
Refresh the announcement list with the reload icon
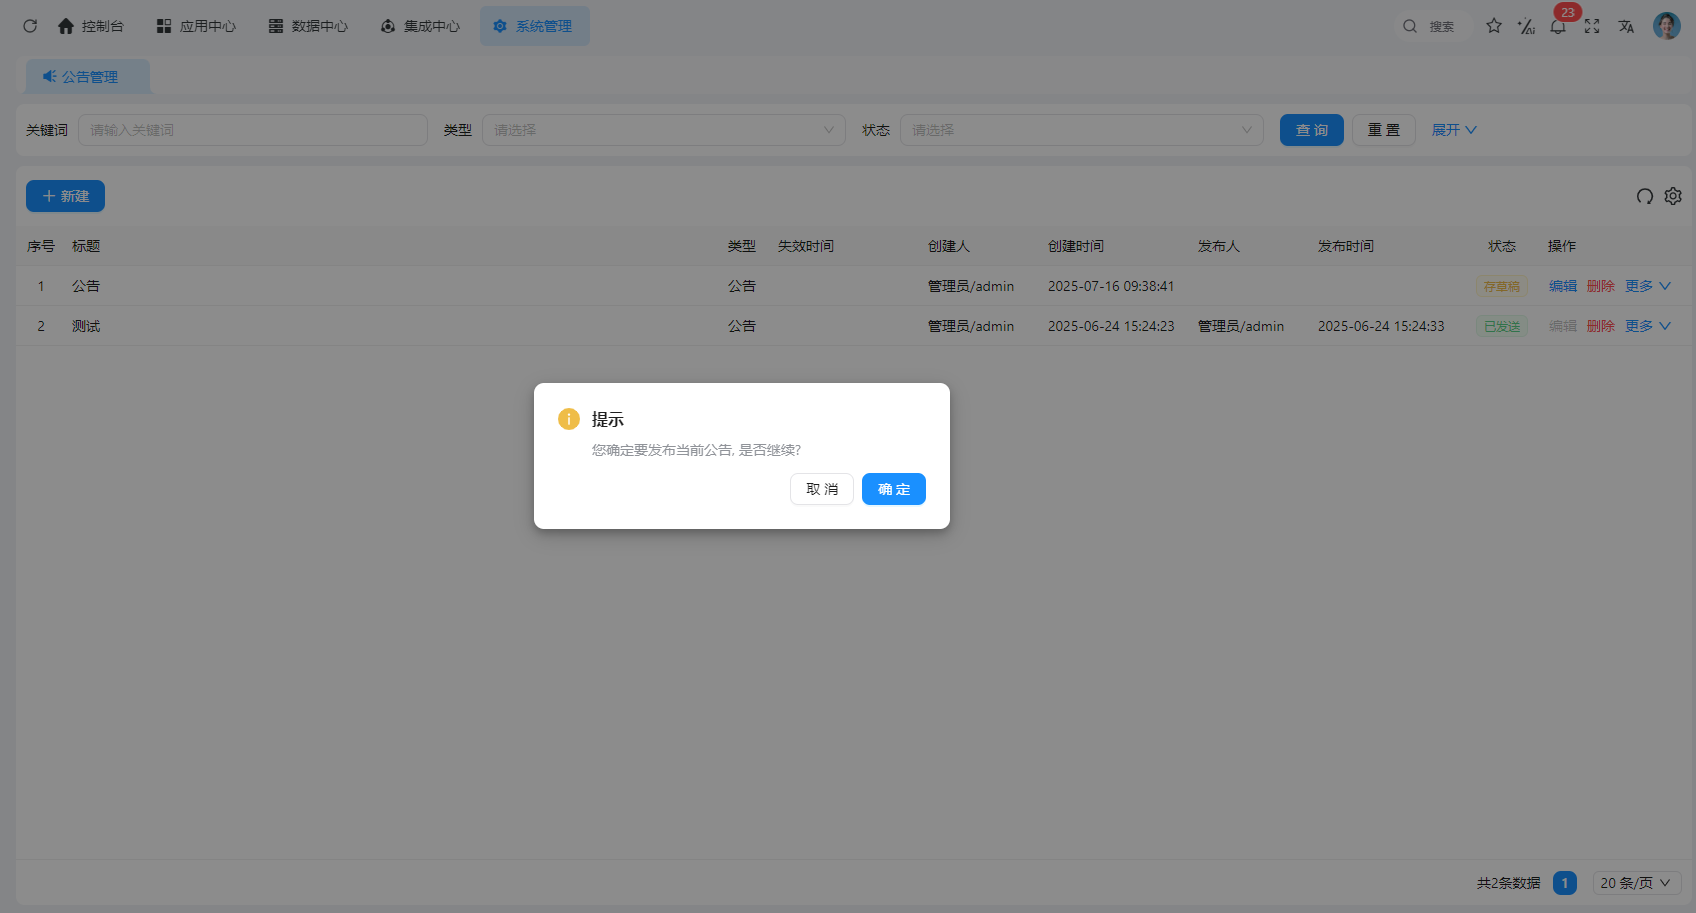point(1644,196)
